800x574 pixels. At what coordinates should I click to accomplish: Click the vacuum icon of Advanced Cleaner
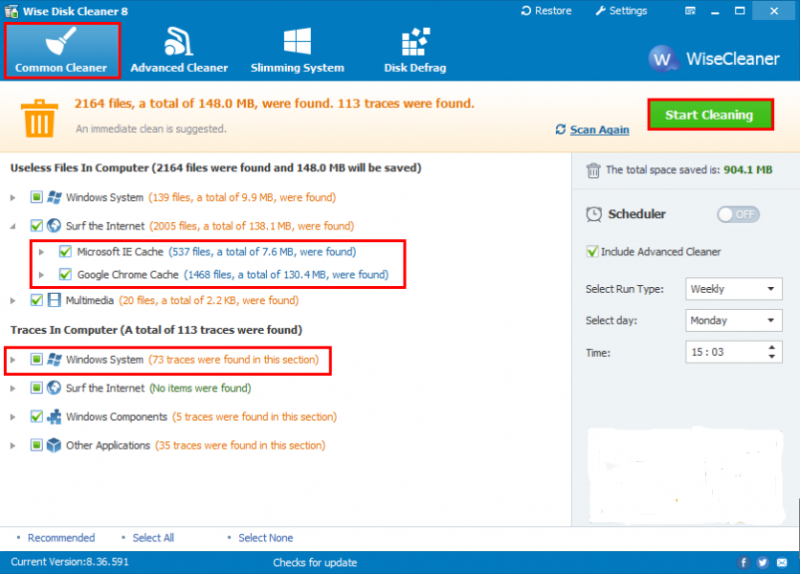(179, 41)
